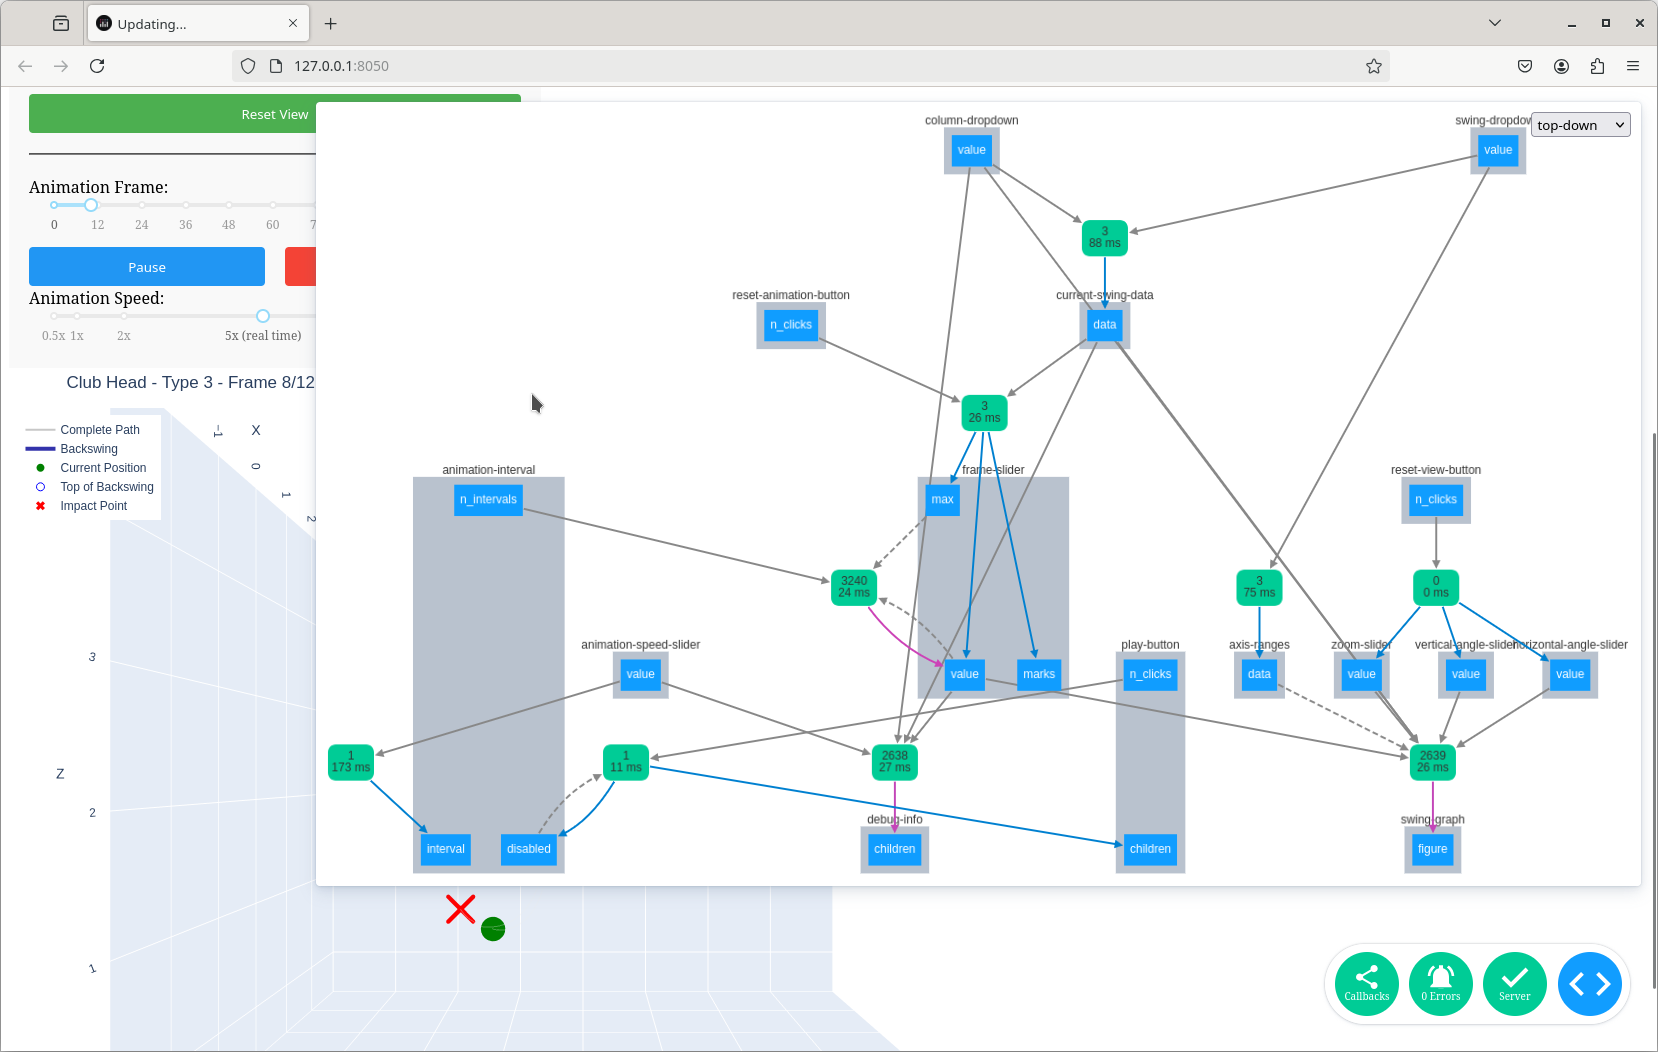Screen dimensions: 1658x1052
Task: Open the application hamburger menu
Action: [x=1633, y=66]
